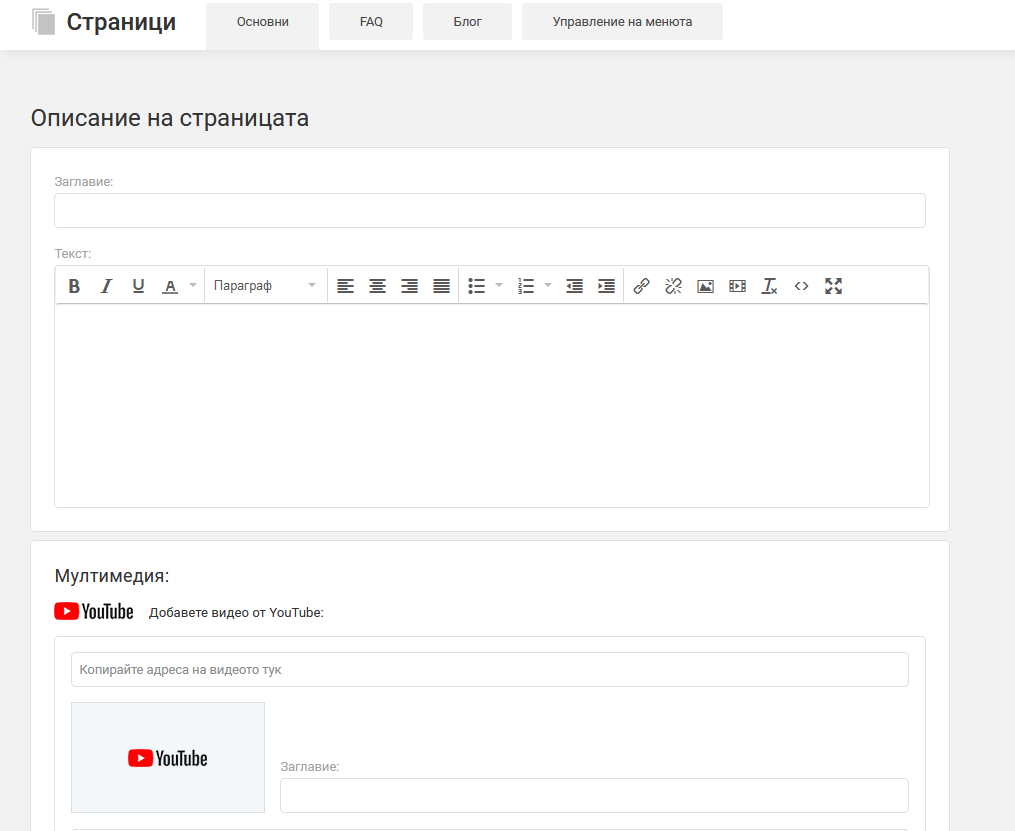Switch to the Основни tab
This screenshot has width=1015, height=831.
[263, 22]
